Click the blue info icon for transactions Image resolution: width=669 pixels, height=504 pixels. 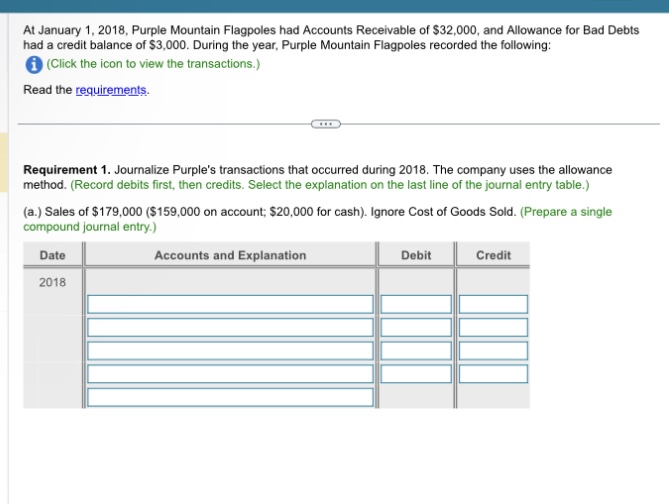pyautogui.click(x=34, y=65)
